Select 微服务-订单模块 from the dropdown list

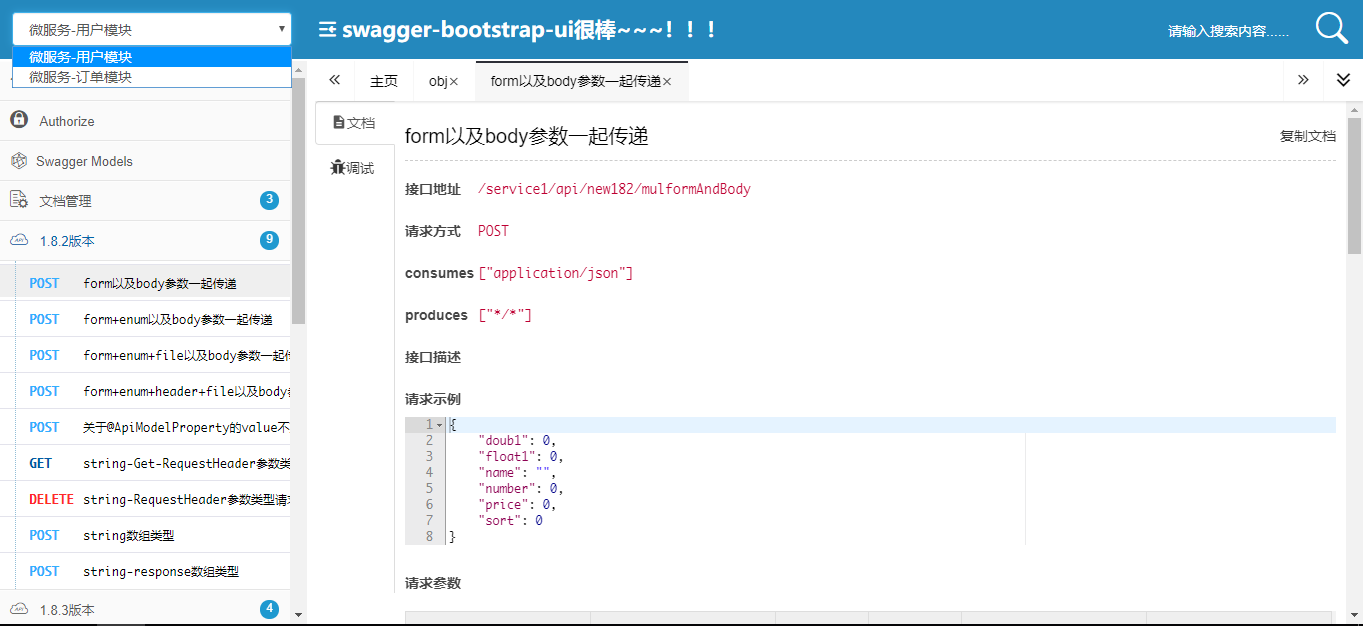(x=81, y=77)
